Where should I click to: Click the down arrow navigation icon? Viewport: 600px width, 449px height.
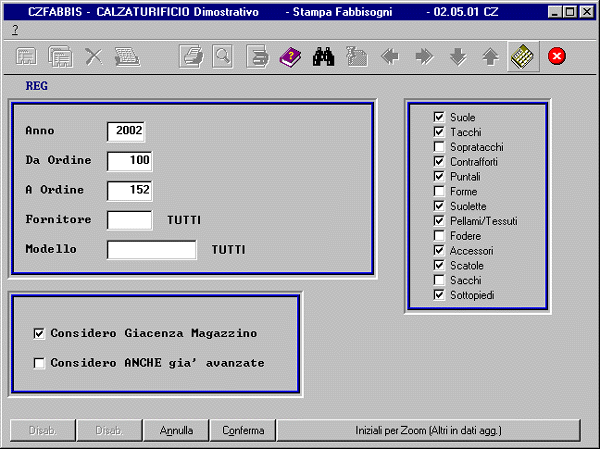tap(458, 57)
